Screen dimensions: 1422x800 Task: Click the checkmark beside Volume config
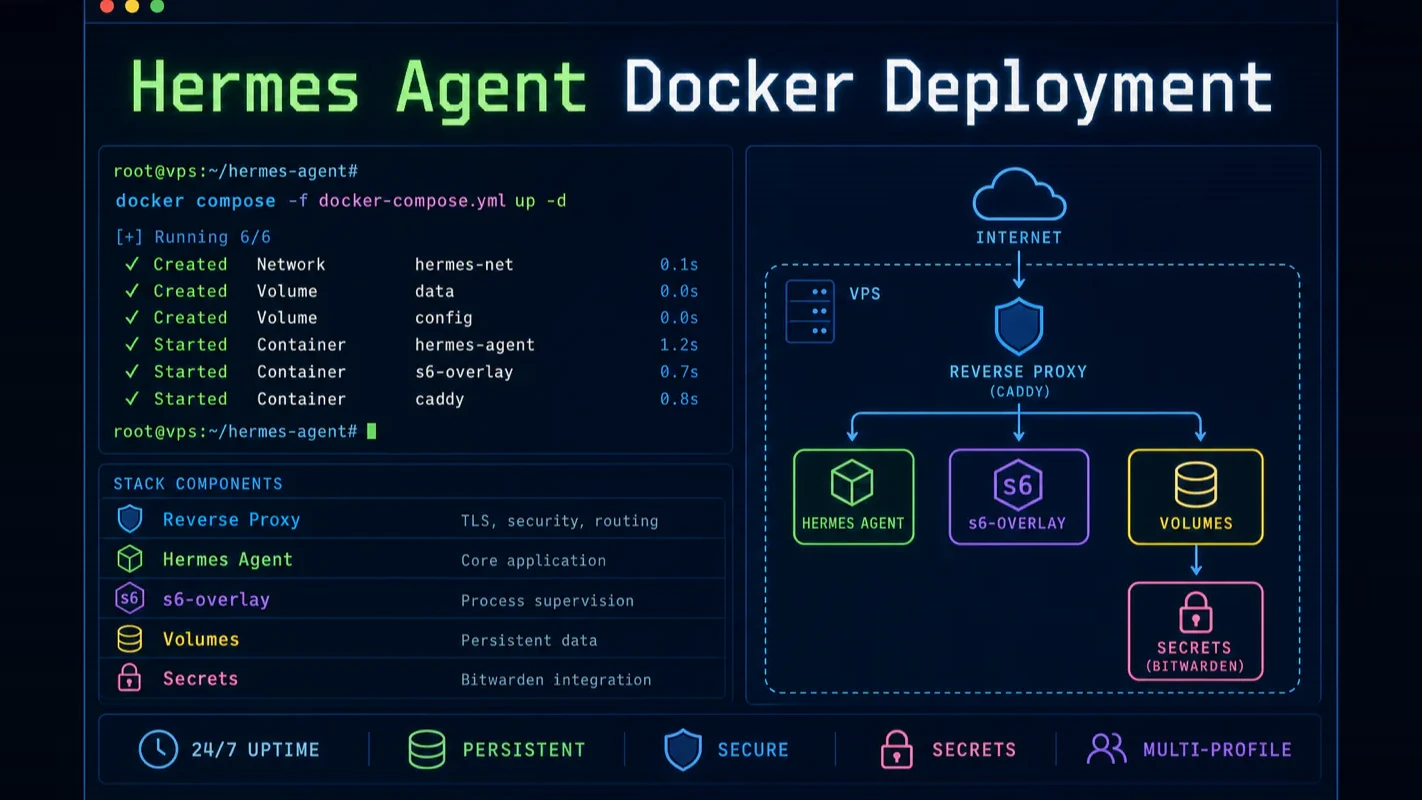(x=131, y=318)
